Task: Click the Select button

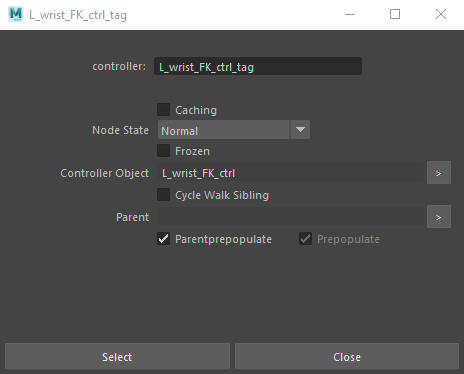Action: point(117,356)
